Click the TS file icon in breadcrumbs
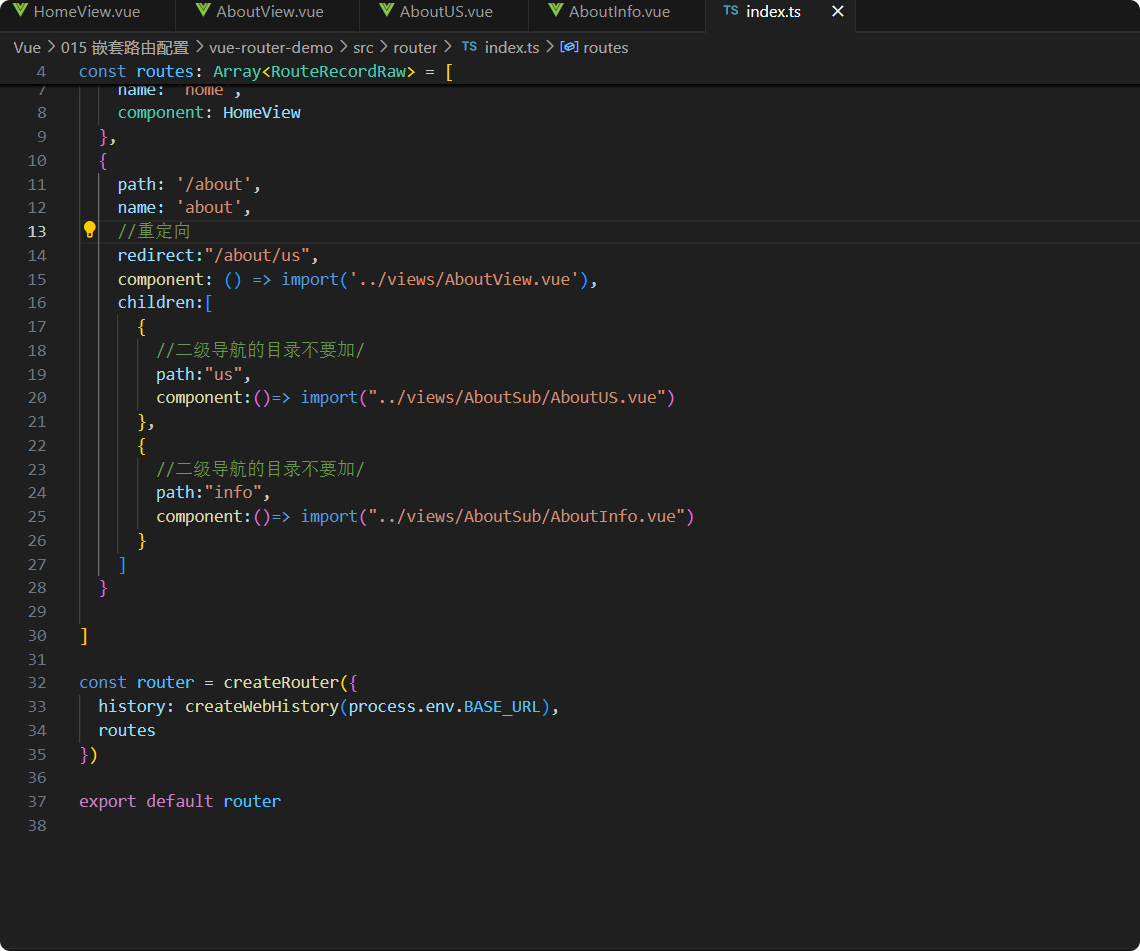Image resolution: width=1140 pixels, height=951 pixels. (469, 47)
